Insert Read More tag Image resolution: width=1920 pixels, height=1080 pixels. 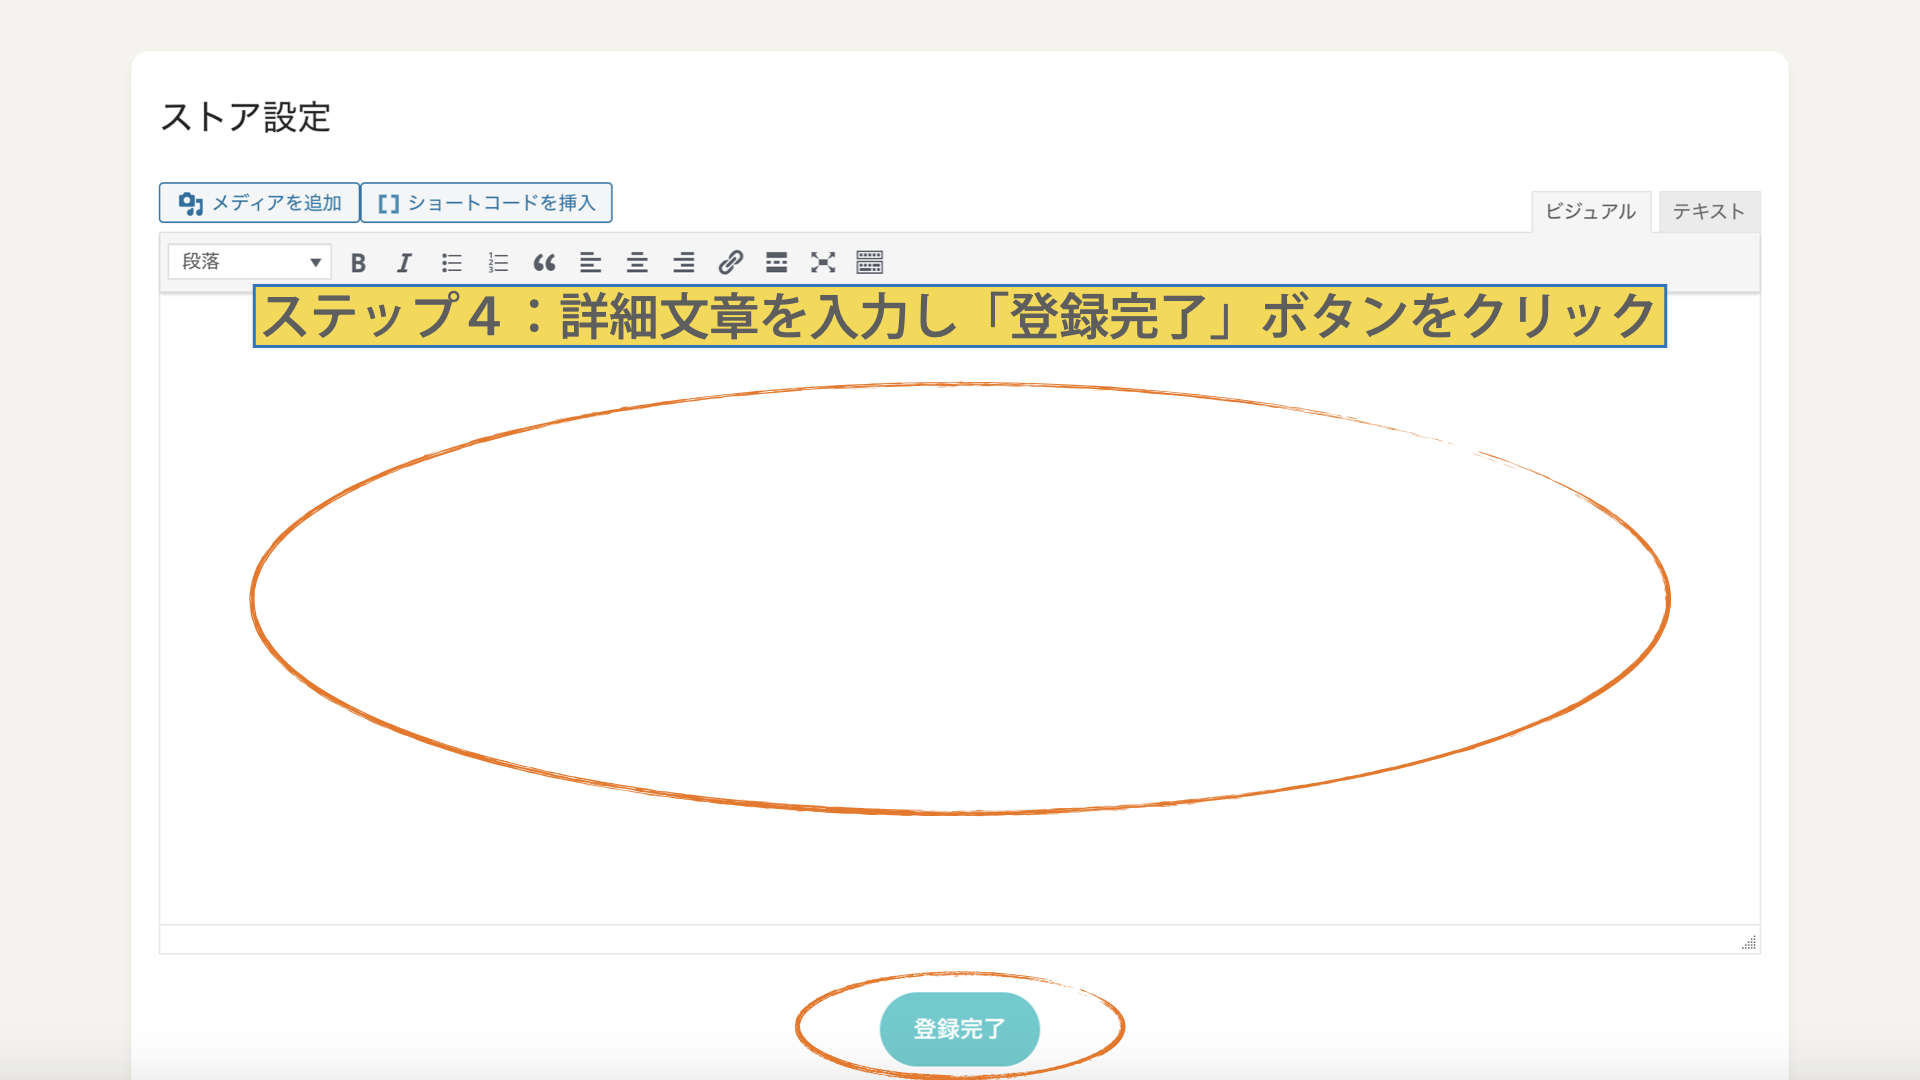click(777, 263)
